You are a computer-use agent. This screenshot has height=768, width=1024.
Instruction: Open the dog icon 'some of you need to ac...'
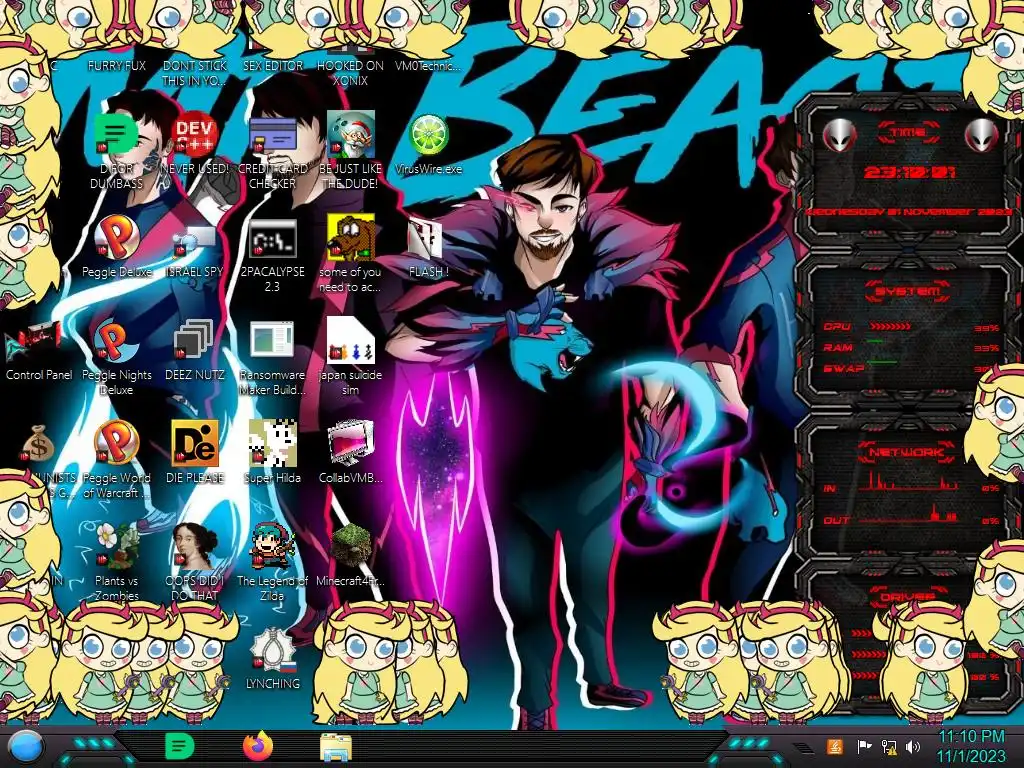tap(350, 238)
